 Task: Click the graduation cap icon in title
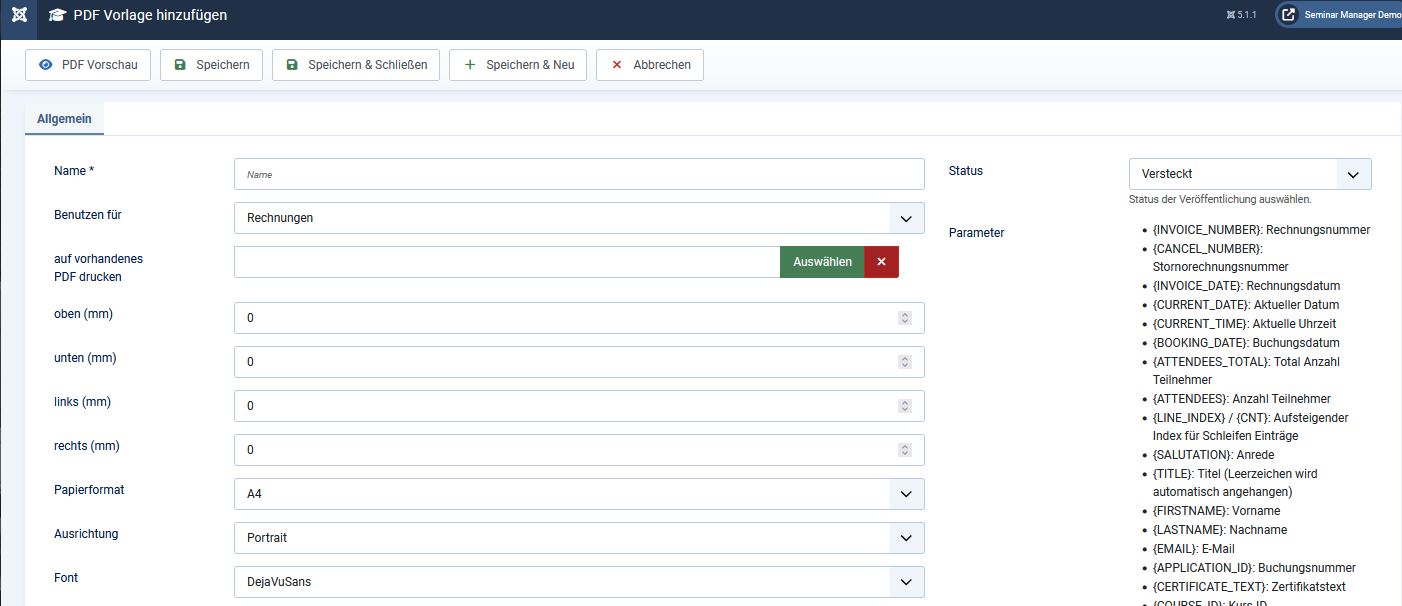[58, 16]
